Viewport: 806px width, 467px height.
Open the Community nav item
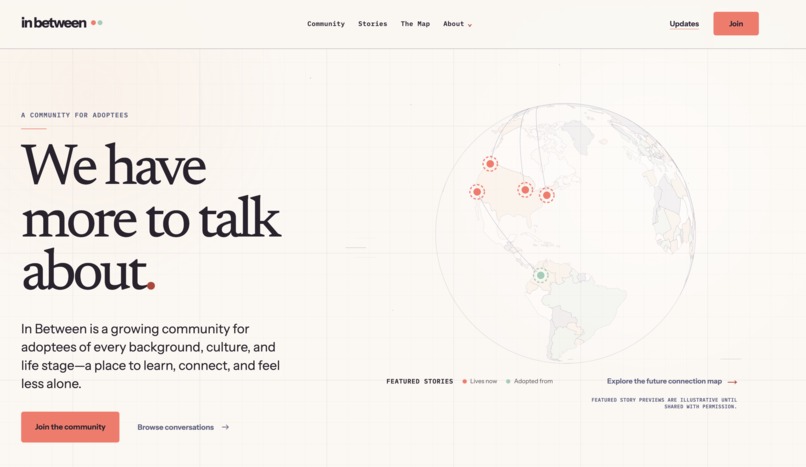point(326,24)
